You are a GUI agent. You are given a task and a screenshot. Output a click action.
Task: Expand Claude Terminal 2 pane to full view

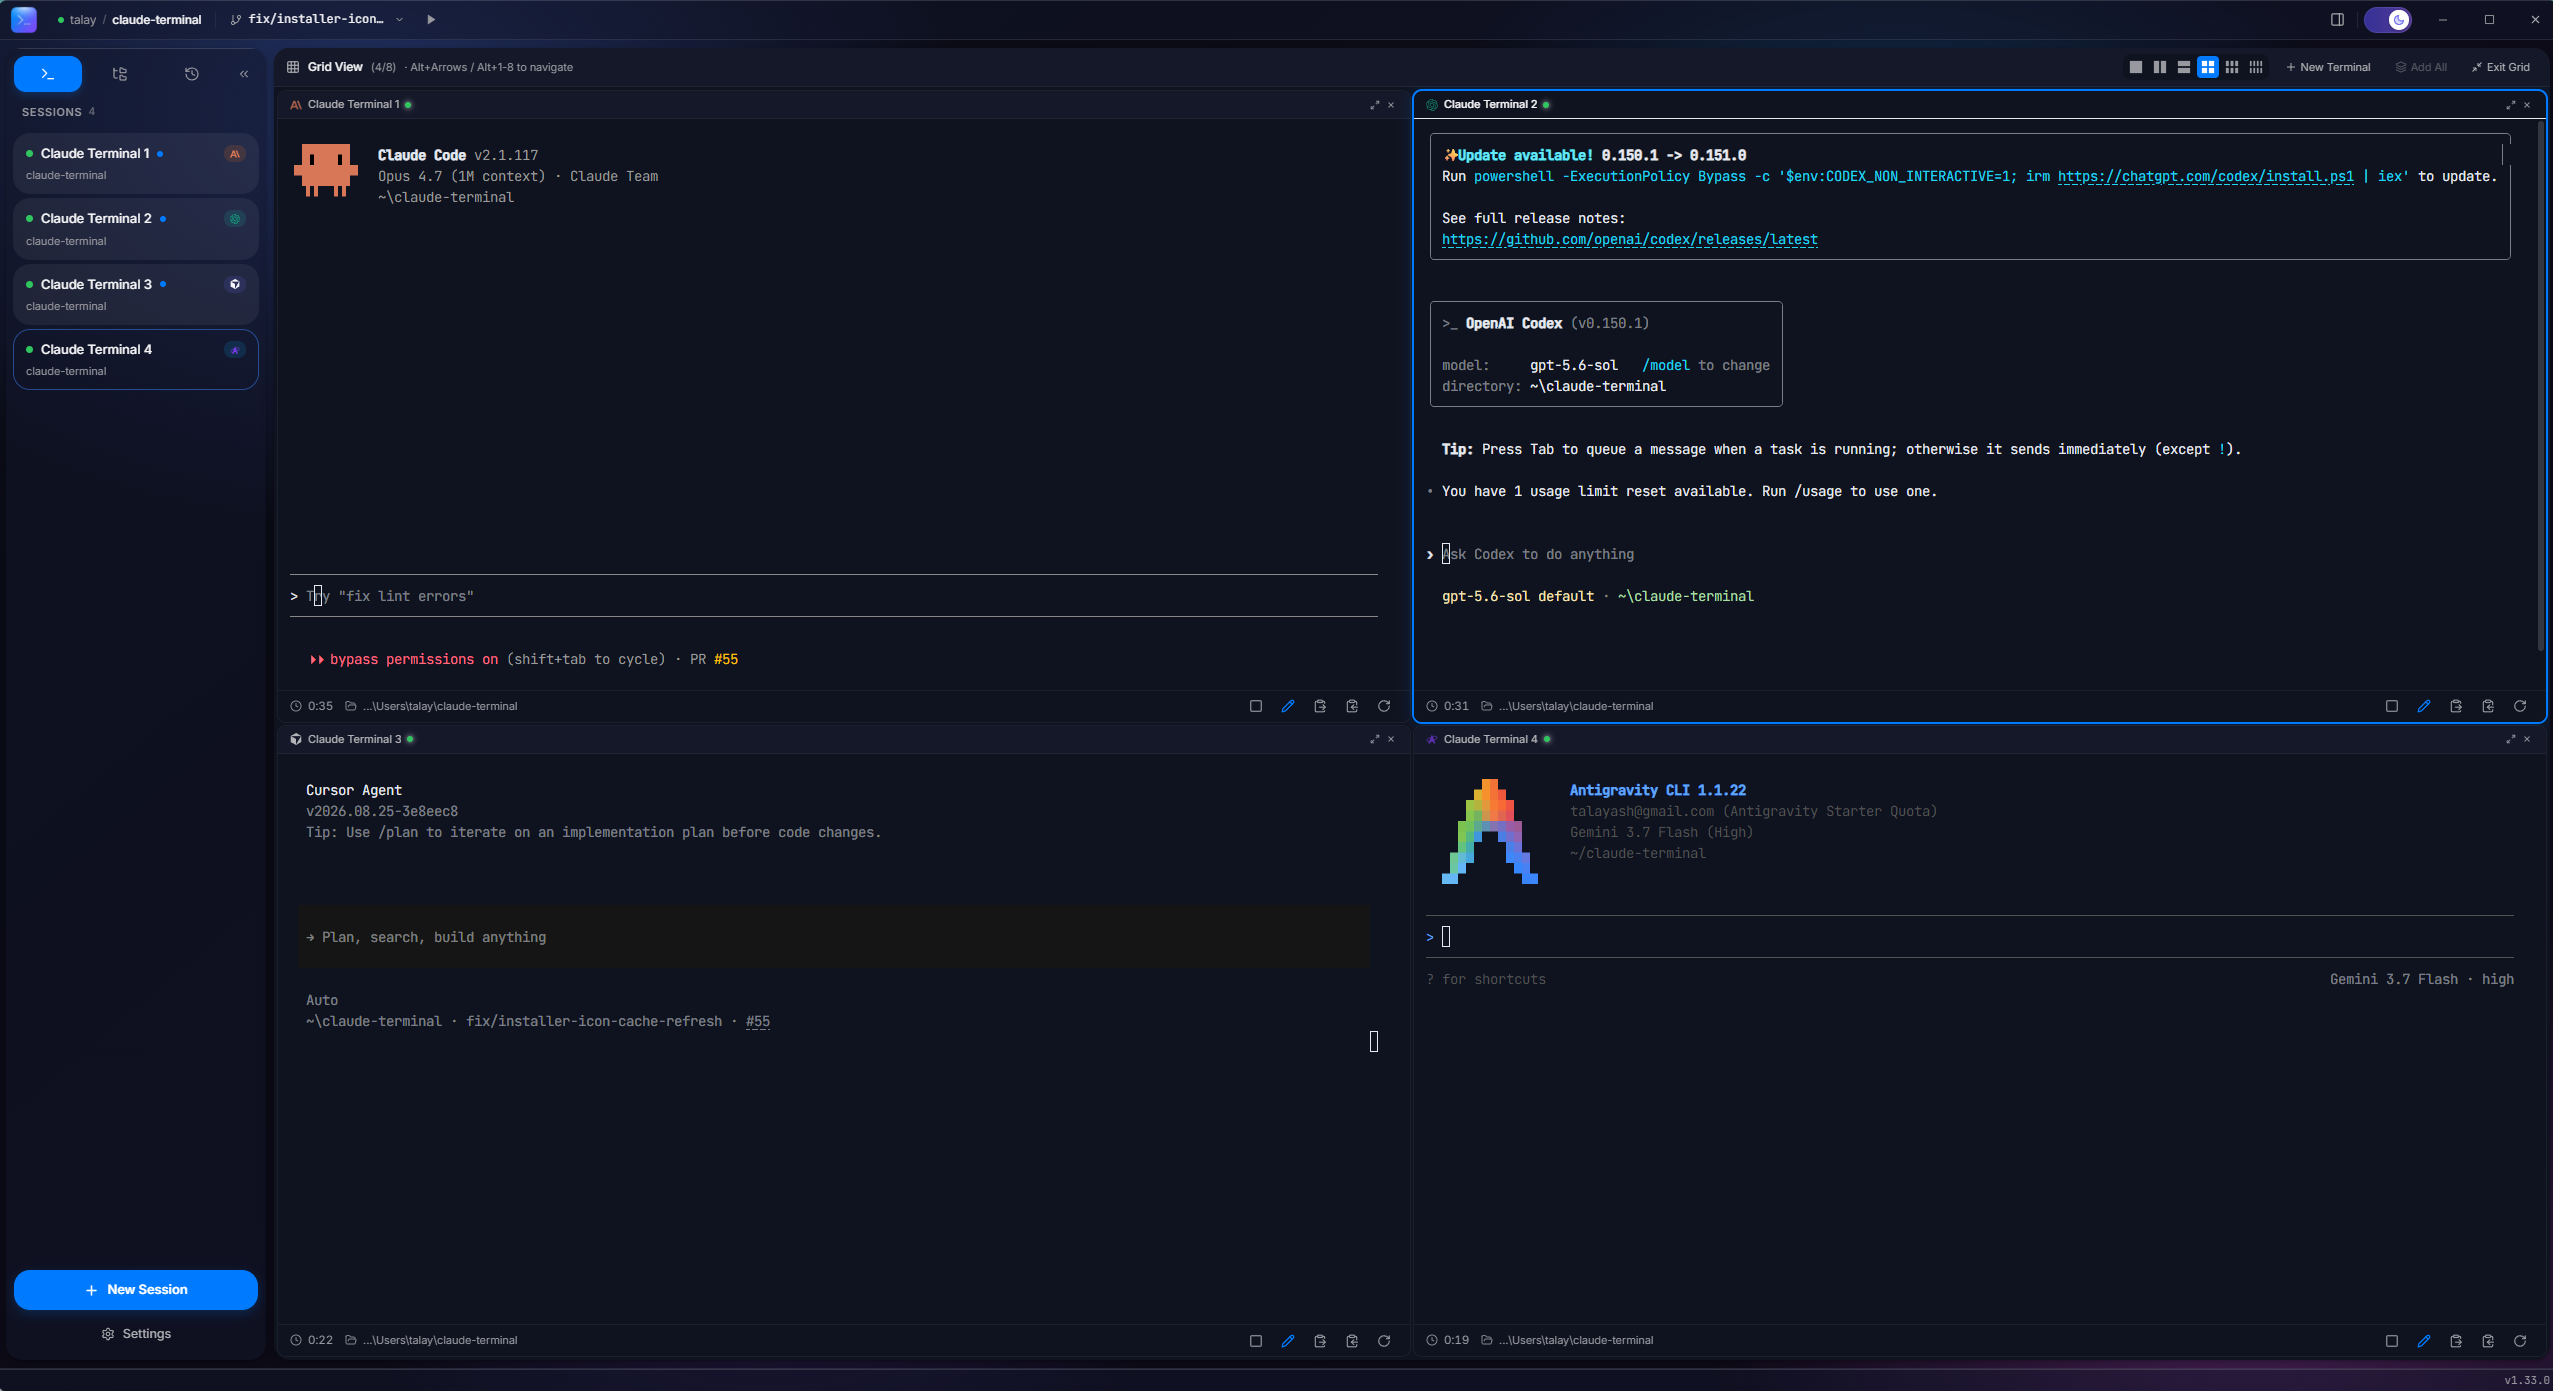[x=2511, y=105]
